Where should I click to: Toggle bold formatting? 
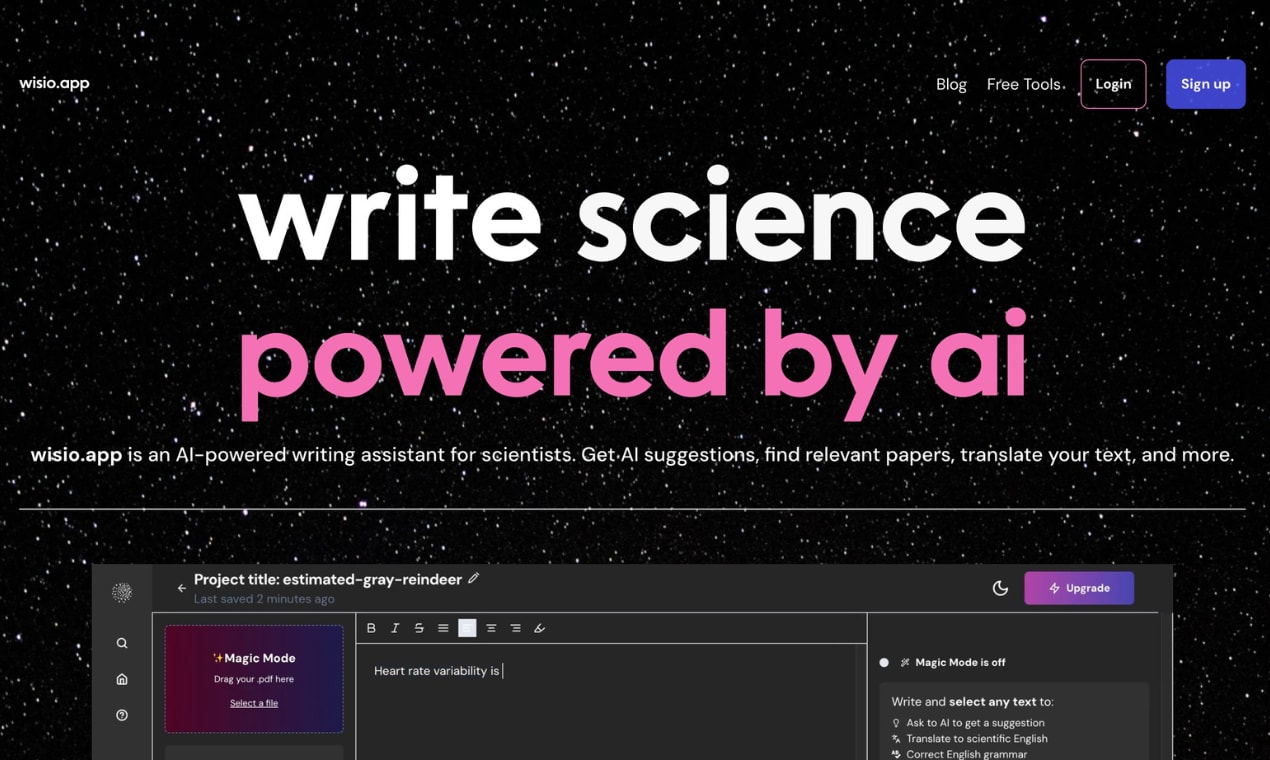tap(371, 628)
